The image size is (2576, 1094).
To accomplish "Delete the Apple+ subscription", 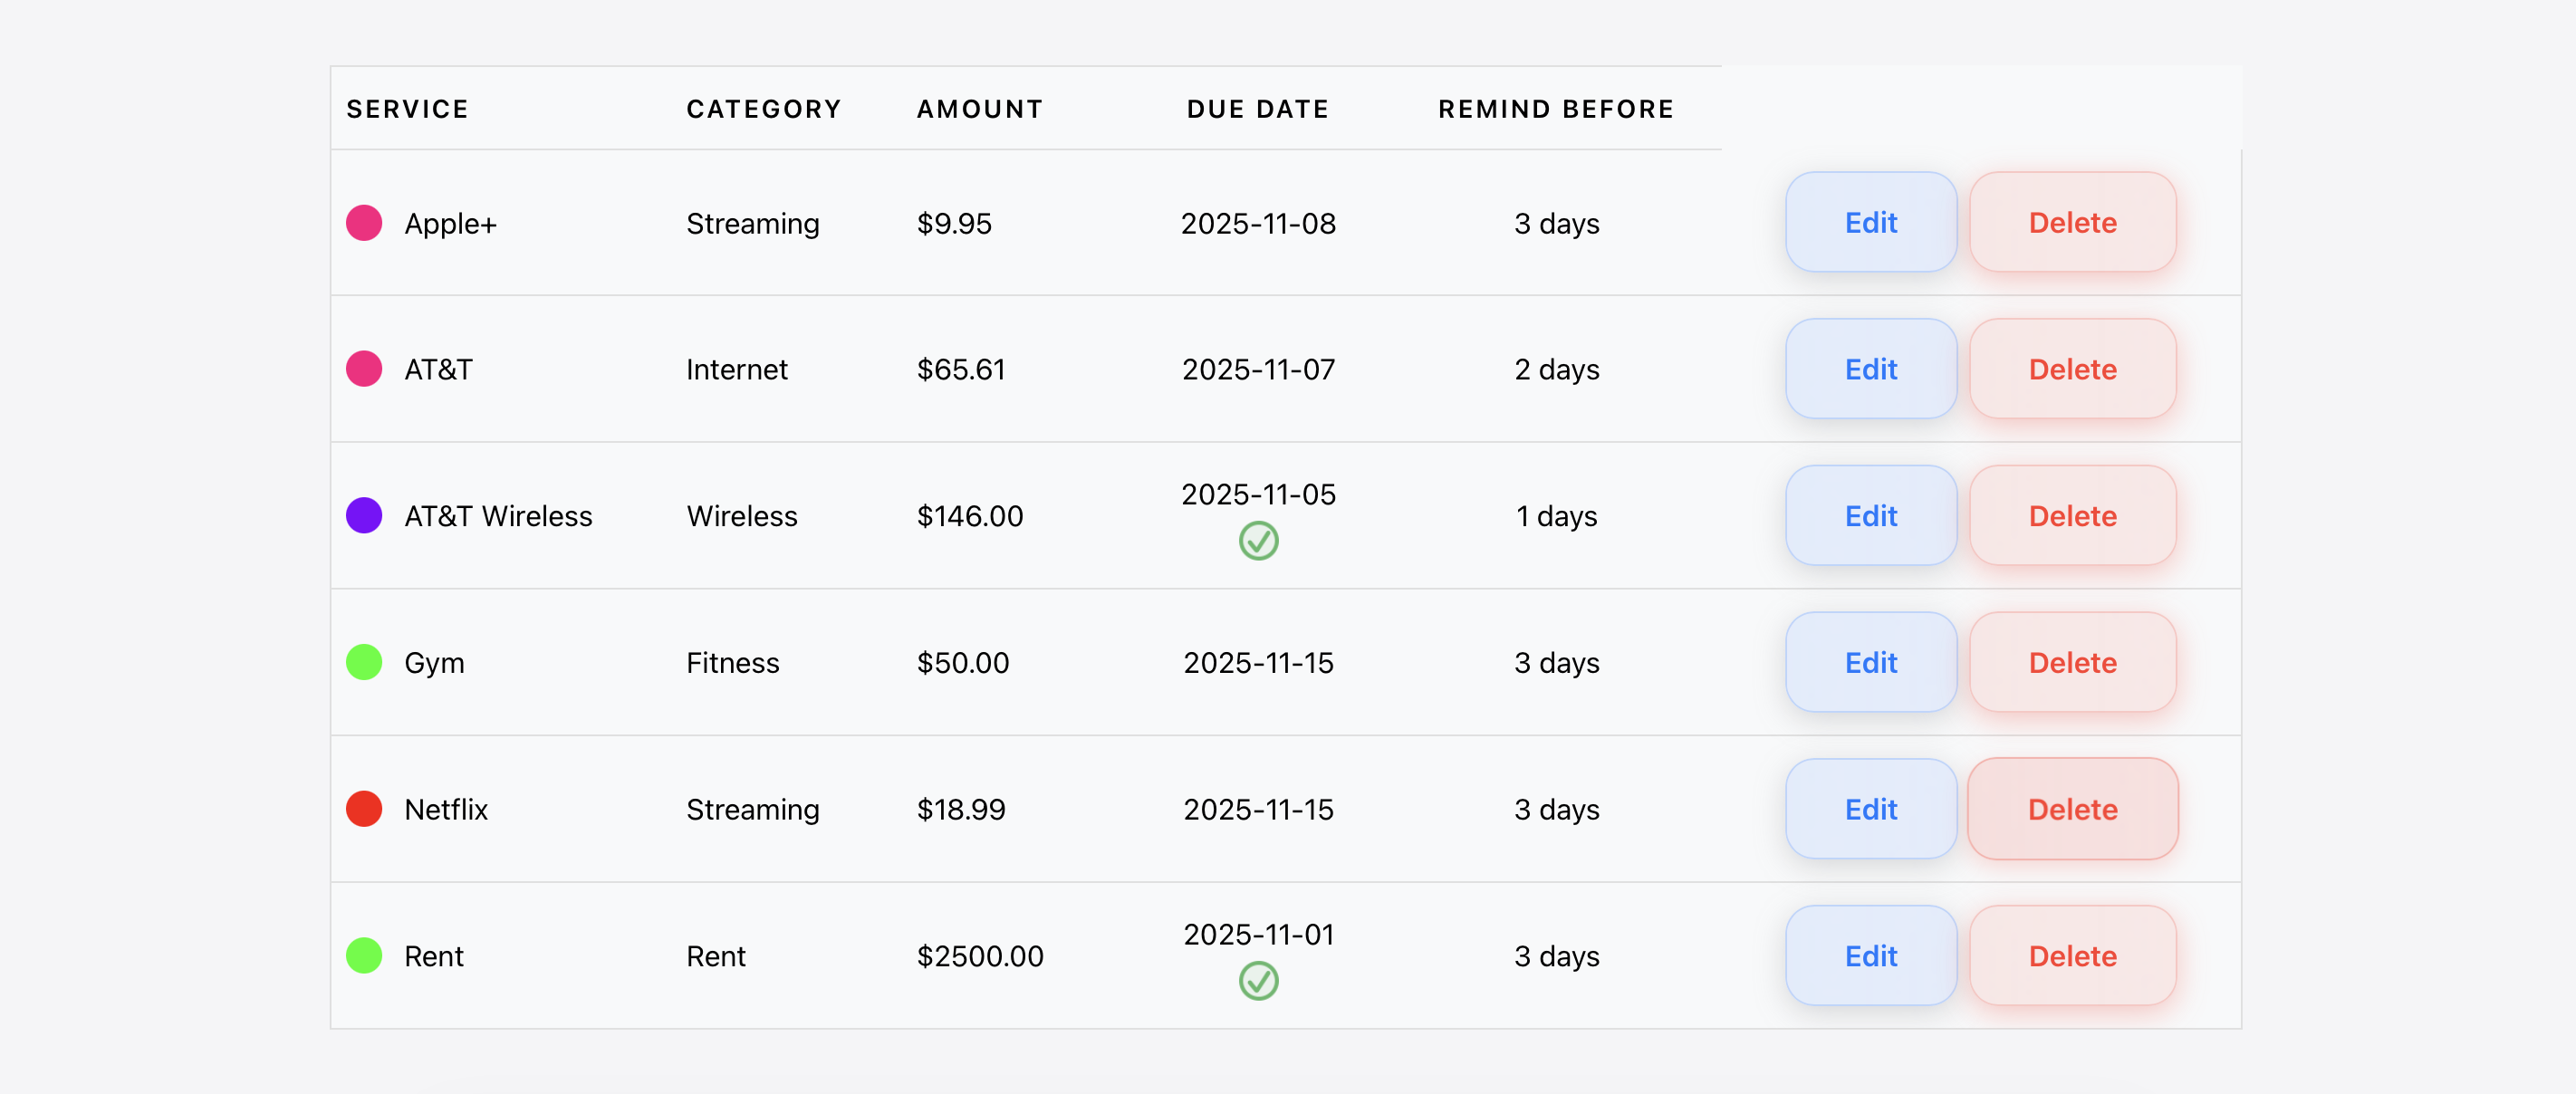I will (x=2072, y=222).
